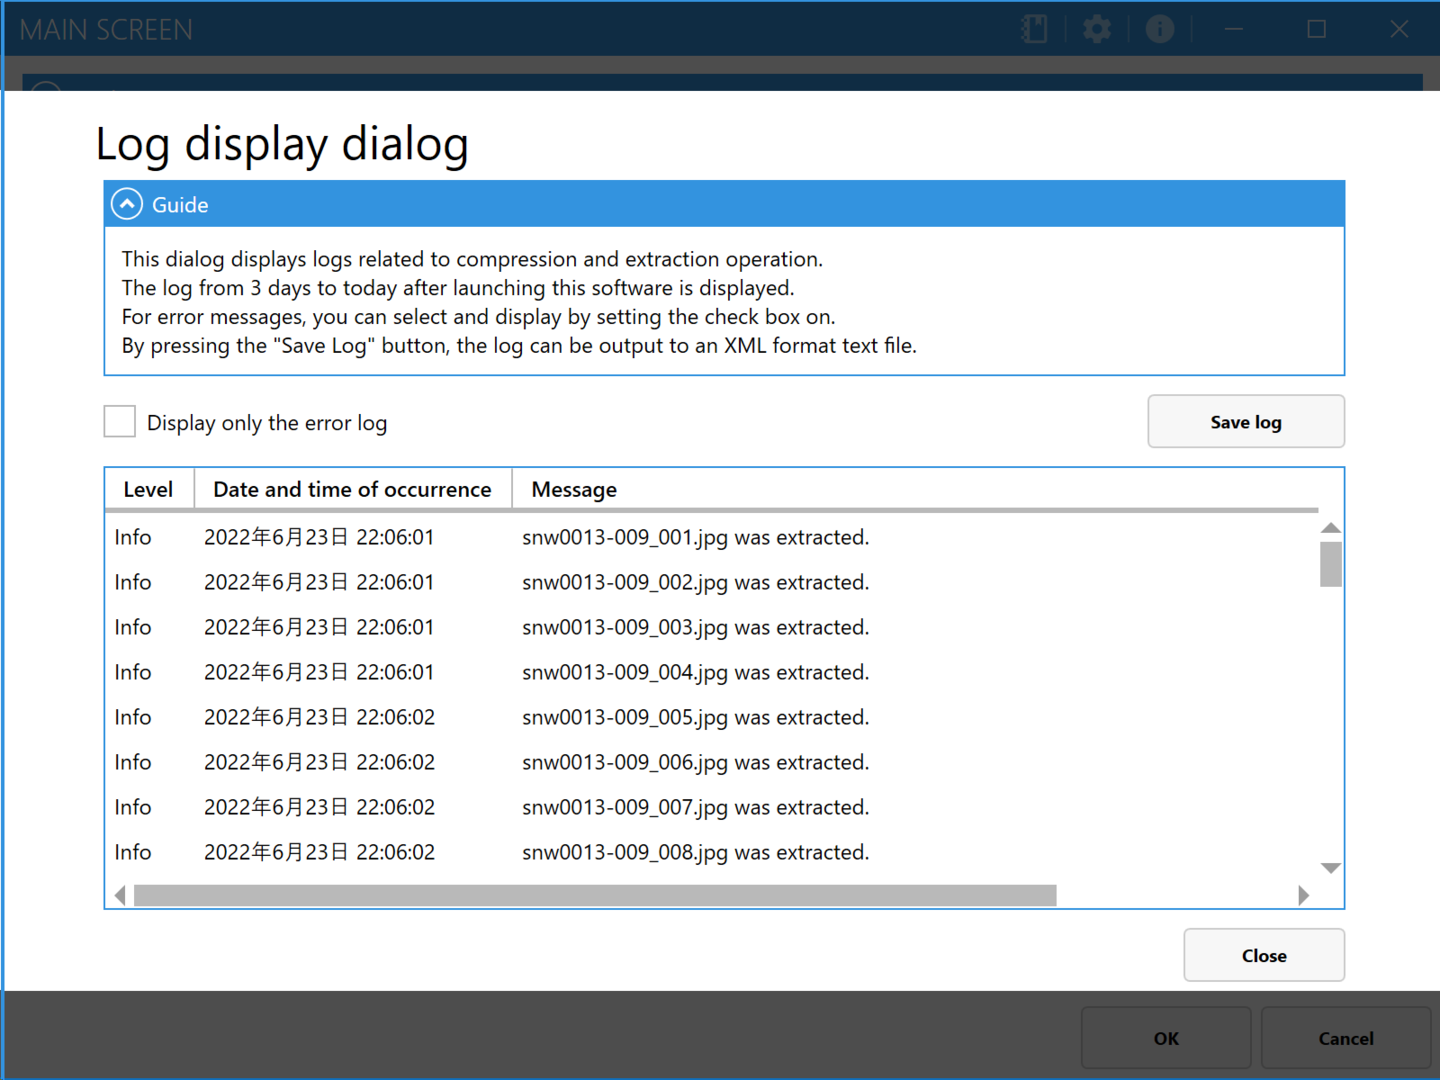The height and width of the screenshot is (1080, 1440).
Task: Select the snw0013-009_001.jpg log row
Action: point(694,538)
